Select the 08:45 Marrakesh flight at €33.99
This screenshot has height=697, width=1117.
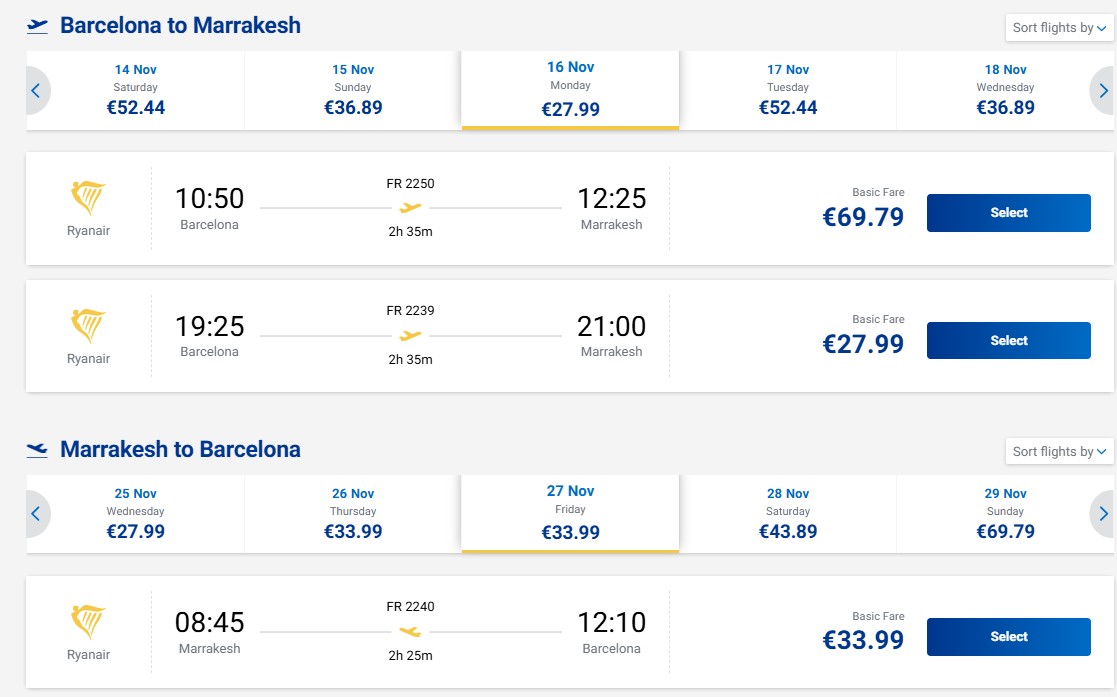[1009, 636]
